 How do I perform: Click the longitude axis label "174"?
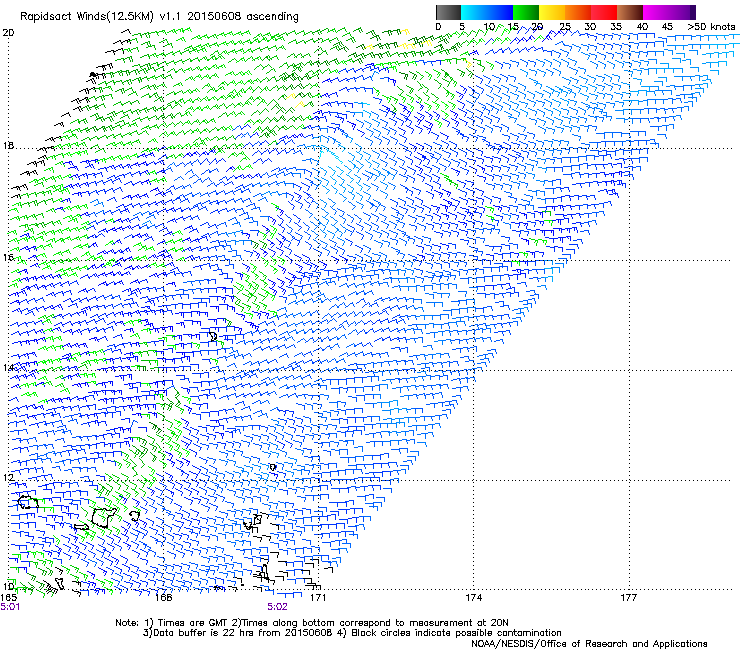tap(473, 598)
